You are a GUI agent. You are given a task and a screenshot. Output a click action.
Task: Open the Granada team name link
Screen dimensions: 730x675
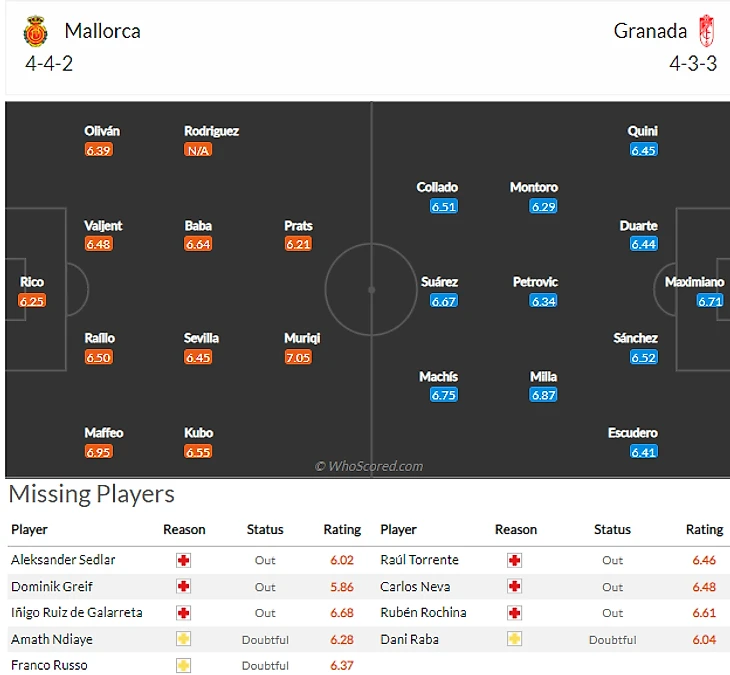[650, 31]
